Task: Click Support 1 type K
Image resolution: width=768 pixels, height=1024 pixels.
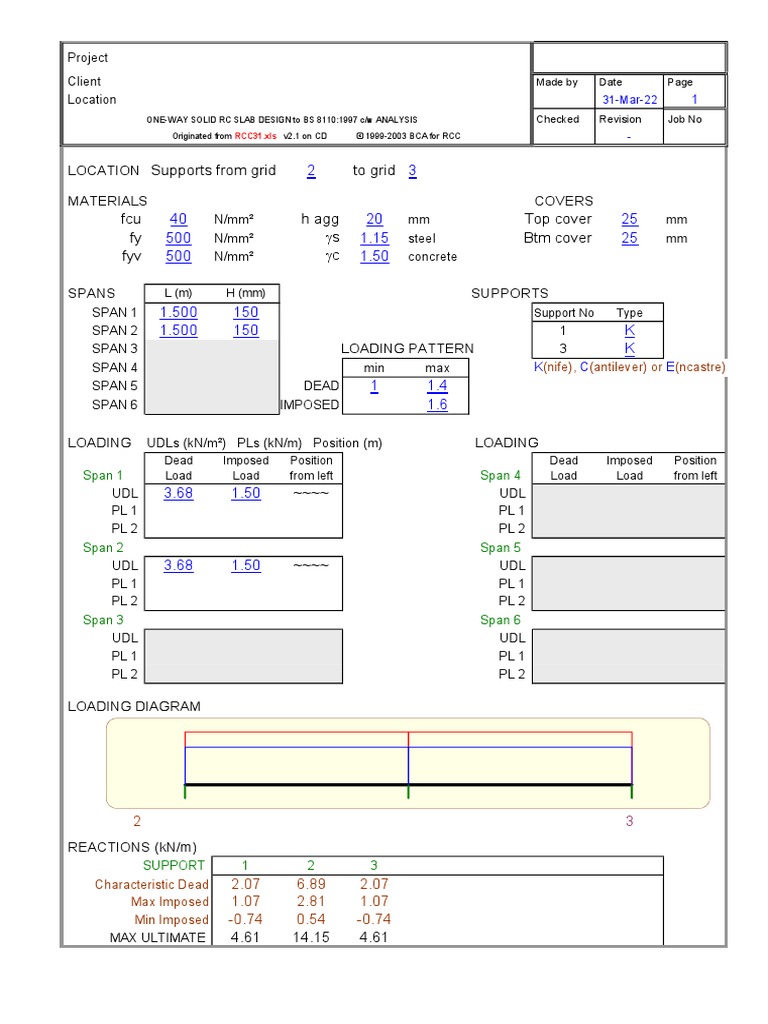Action: click(630, 330)
